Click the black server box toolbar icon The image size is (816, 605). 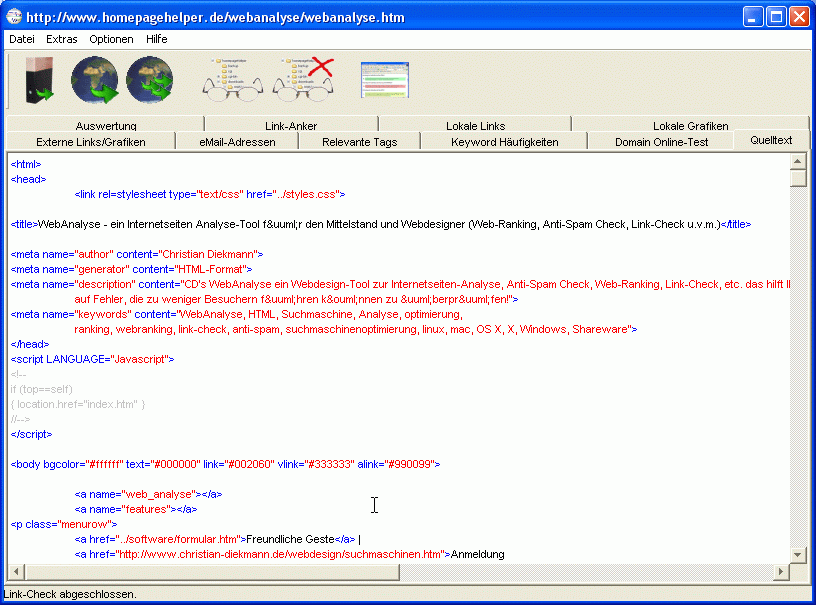point(40,80)
